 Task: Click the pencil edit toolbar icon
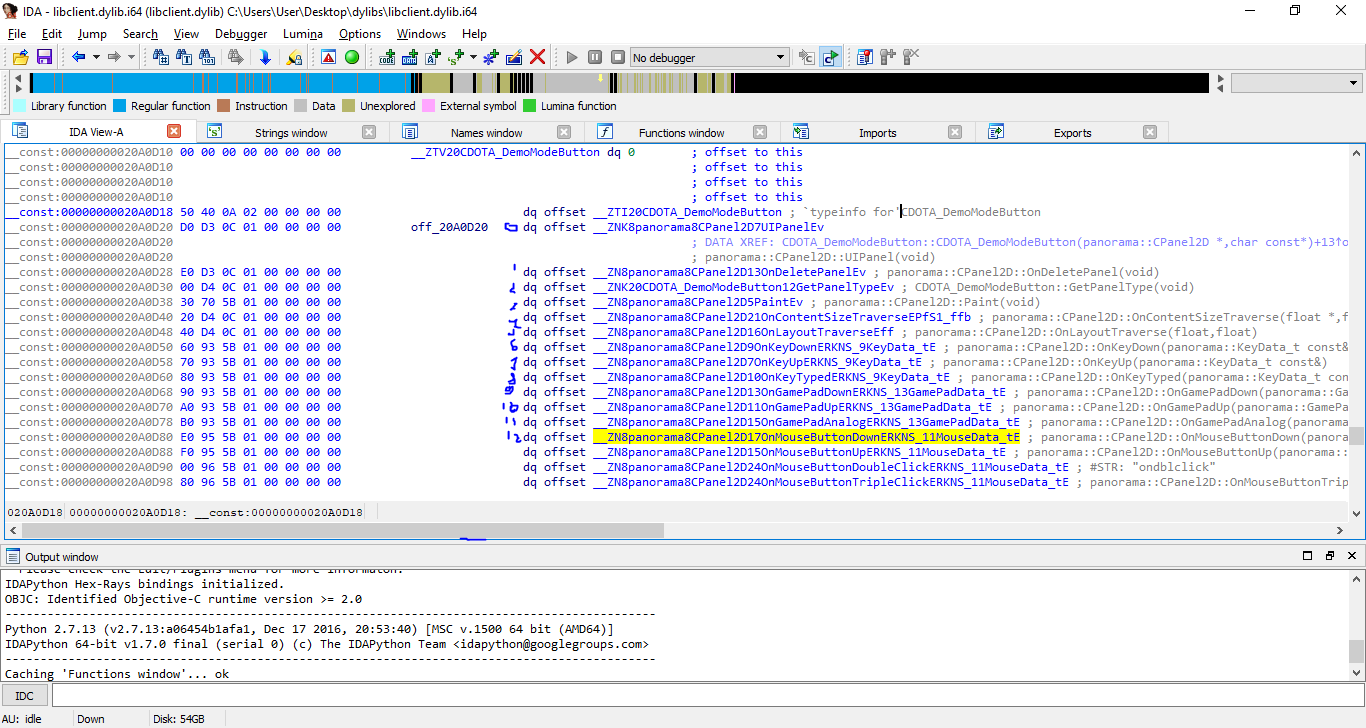click(x=514, y=57)
